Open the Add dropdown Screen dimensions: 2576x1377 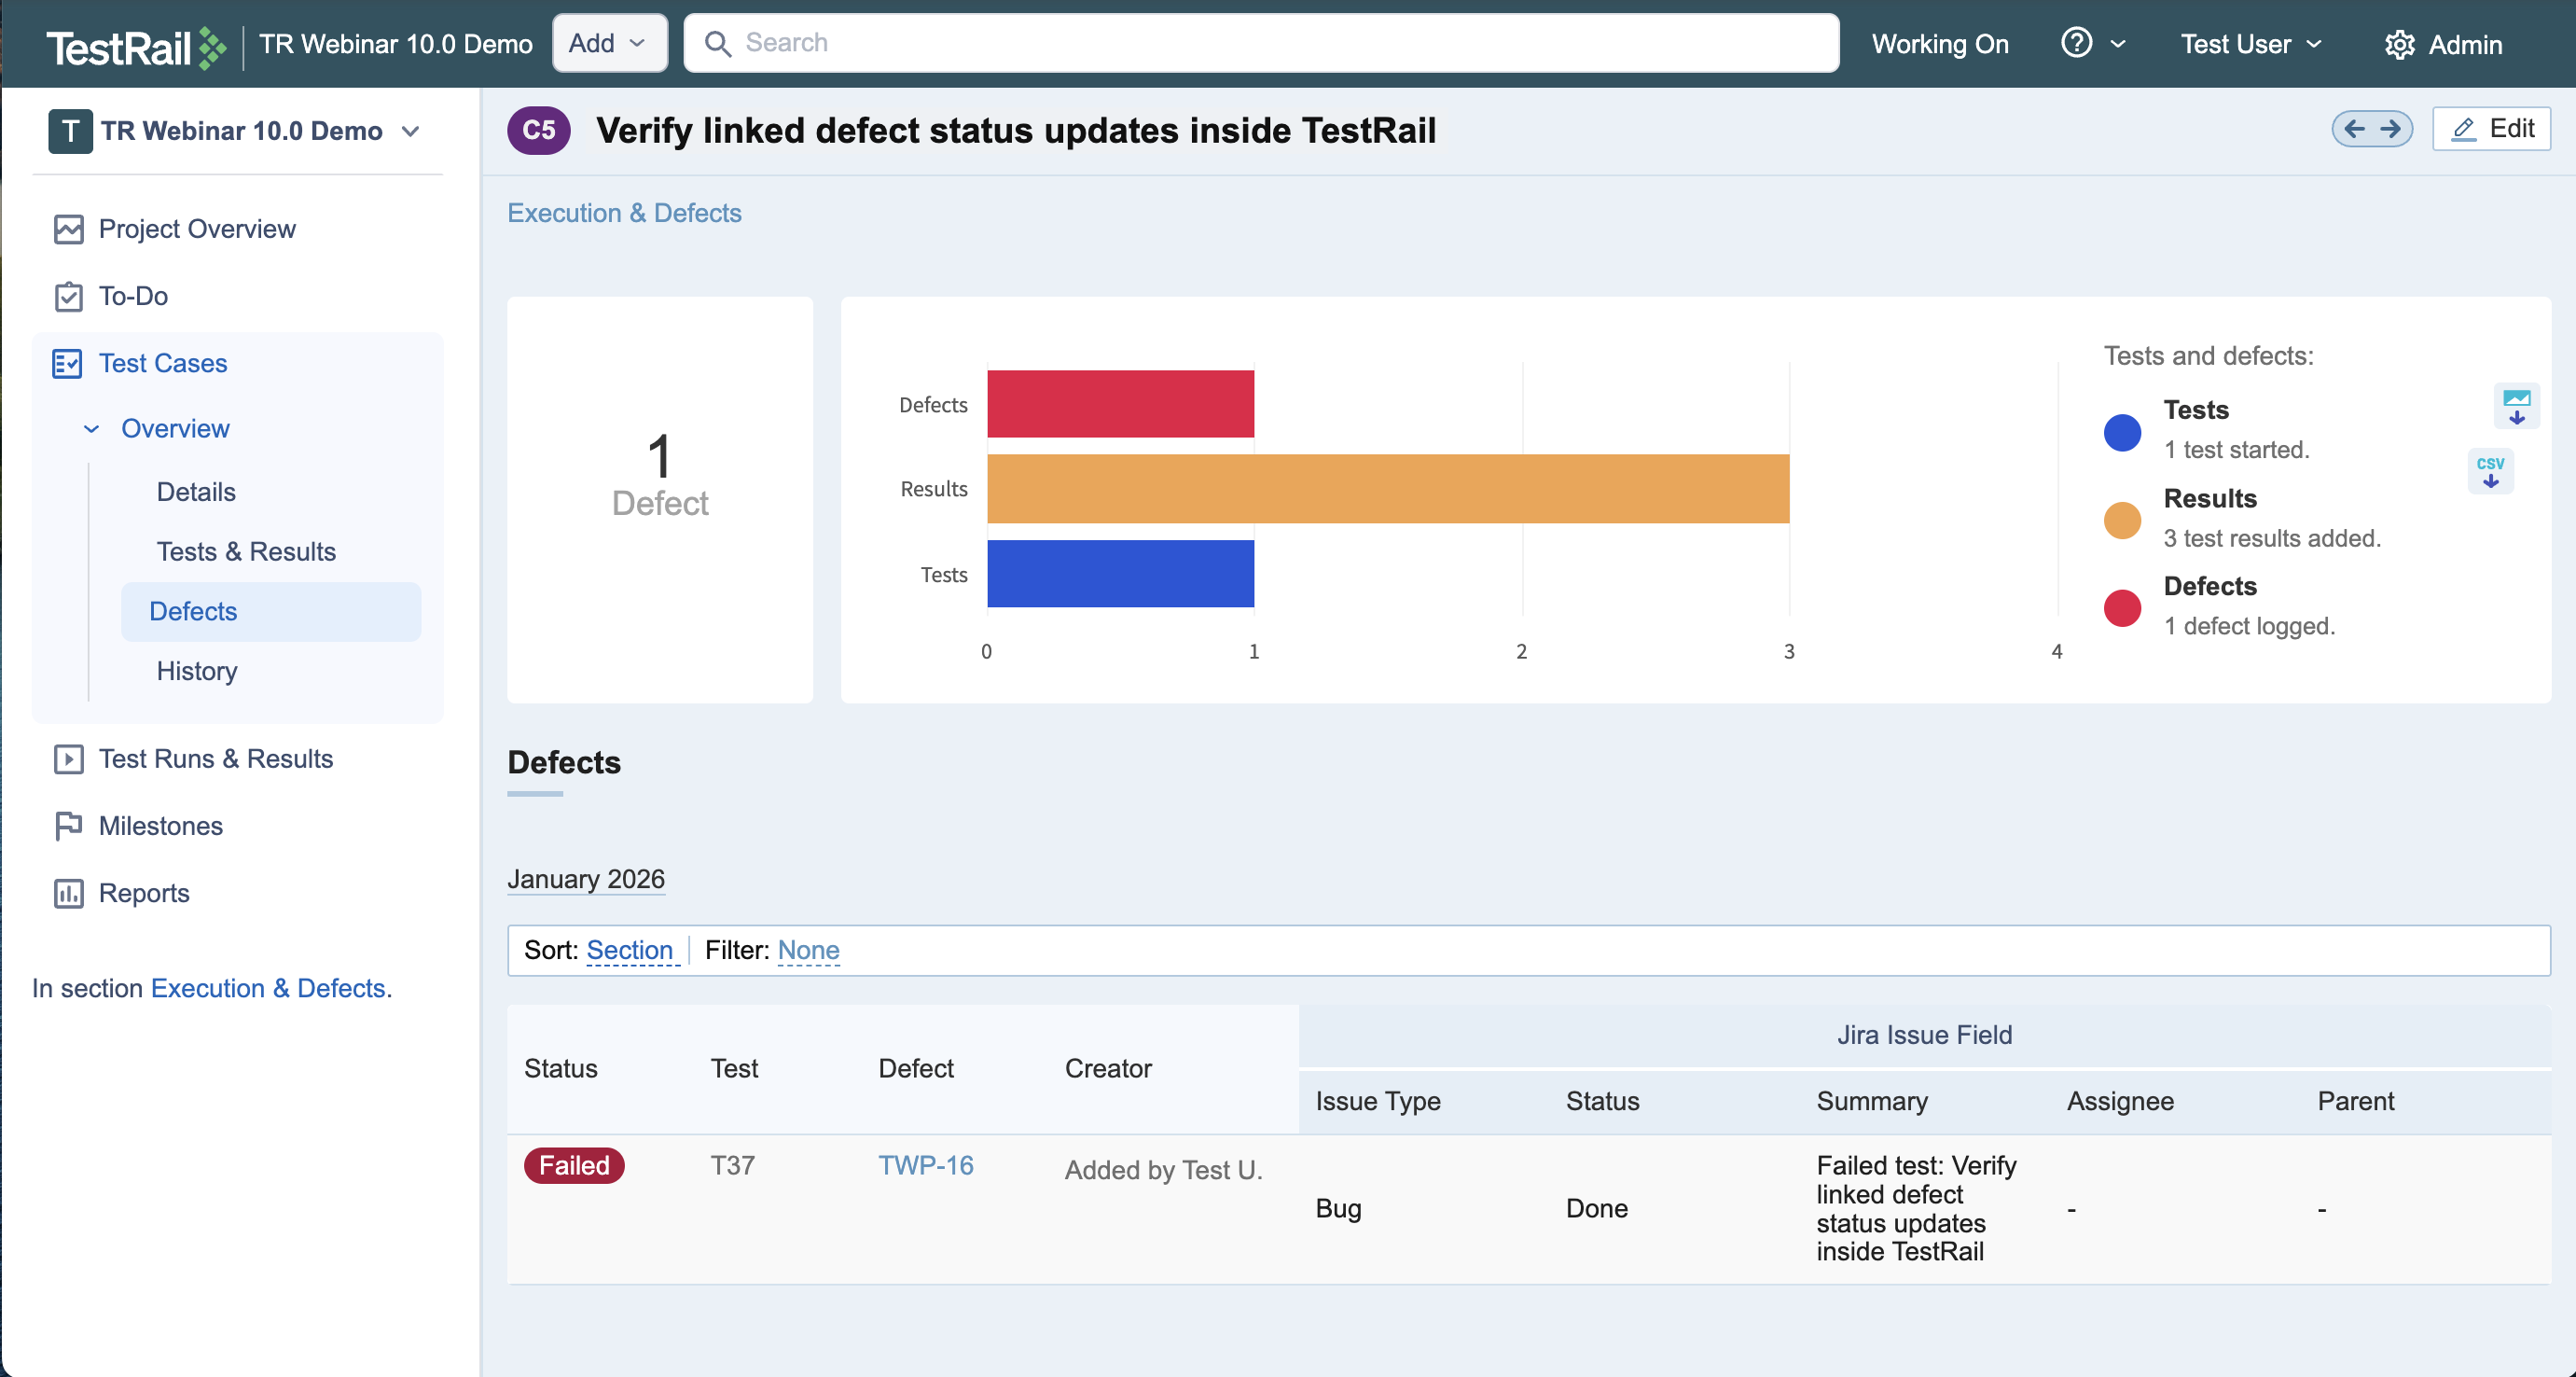coord(609,43)
